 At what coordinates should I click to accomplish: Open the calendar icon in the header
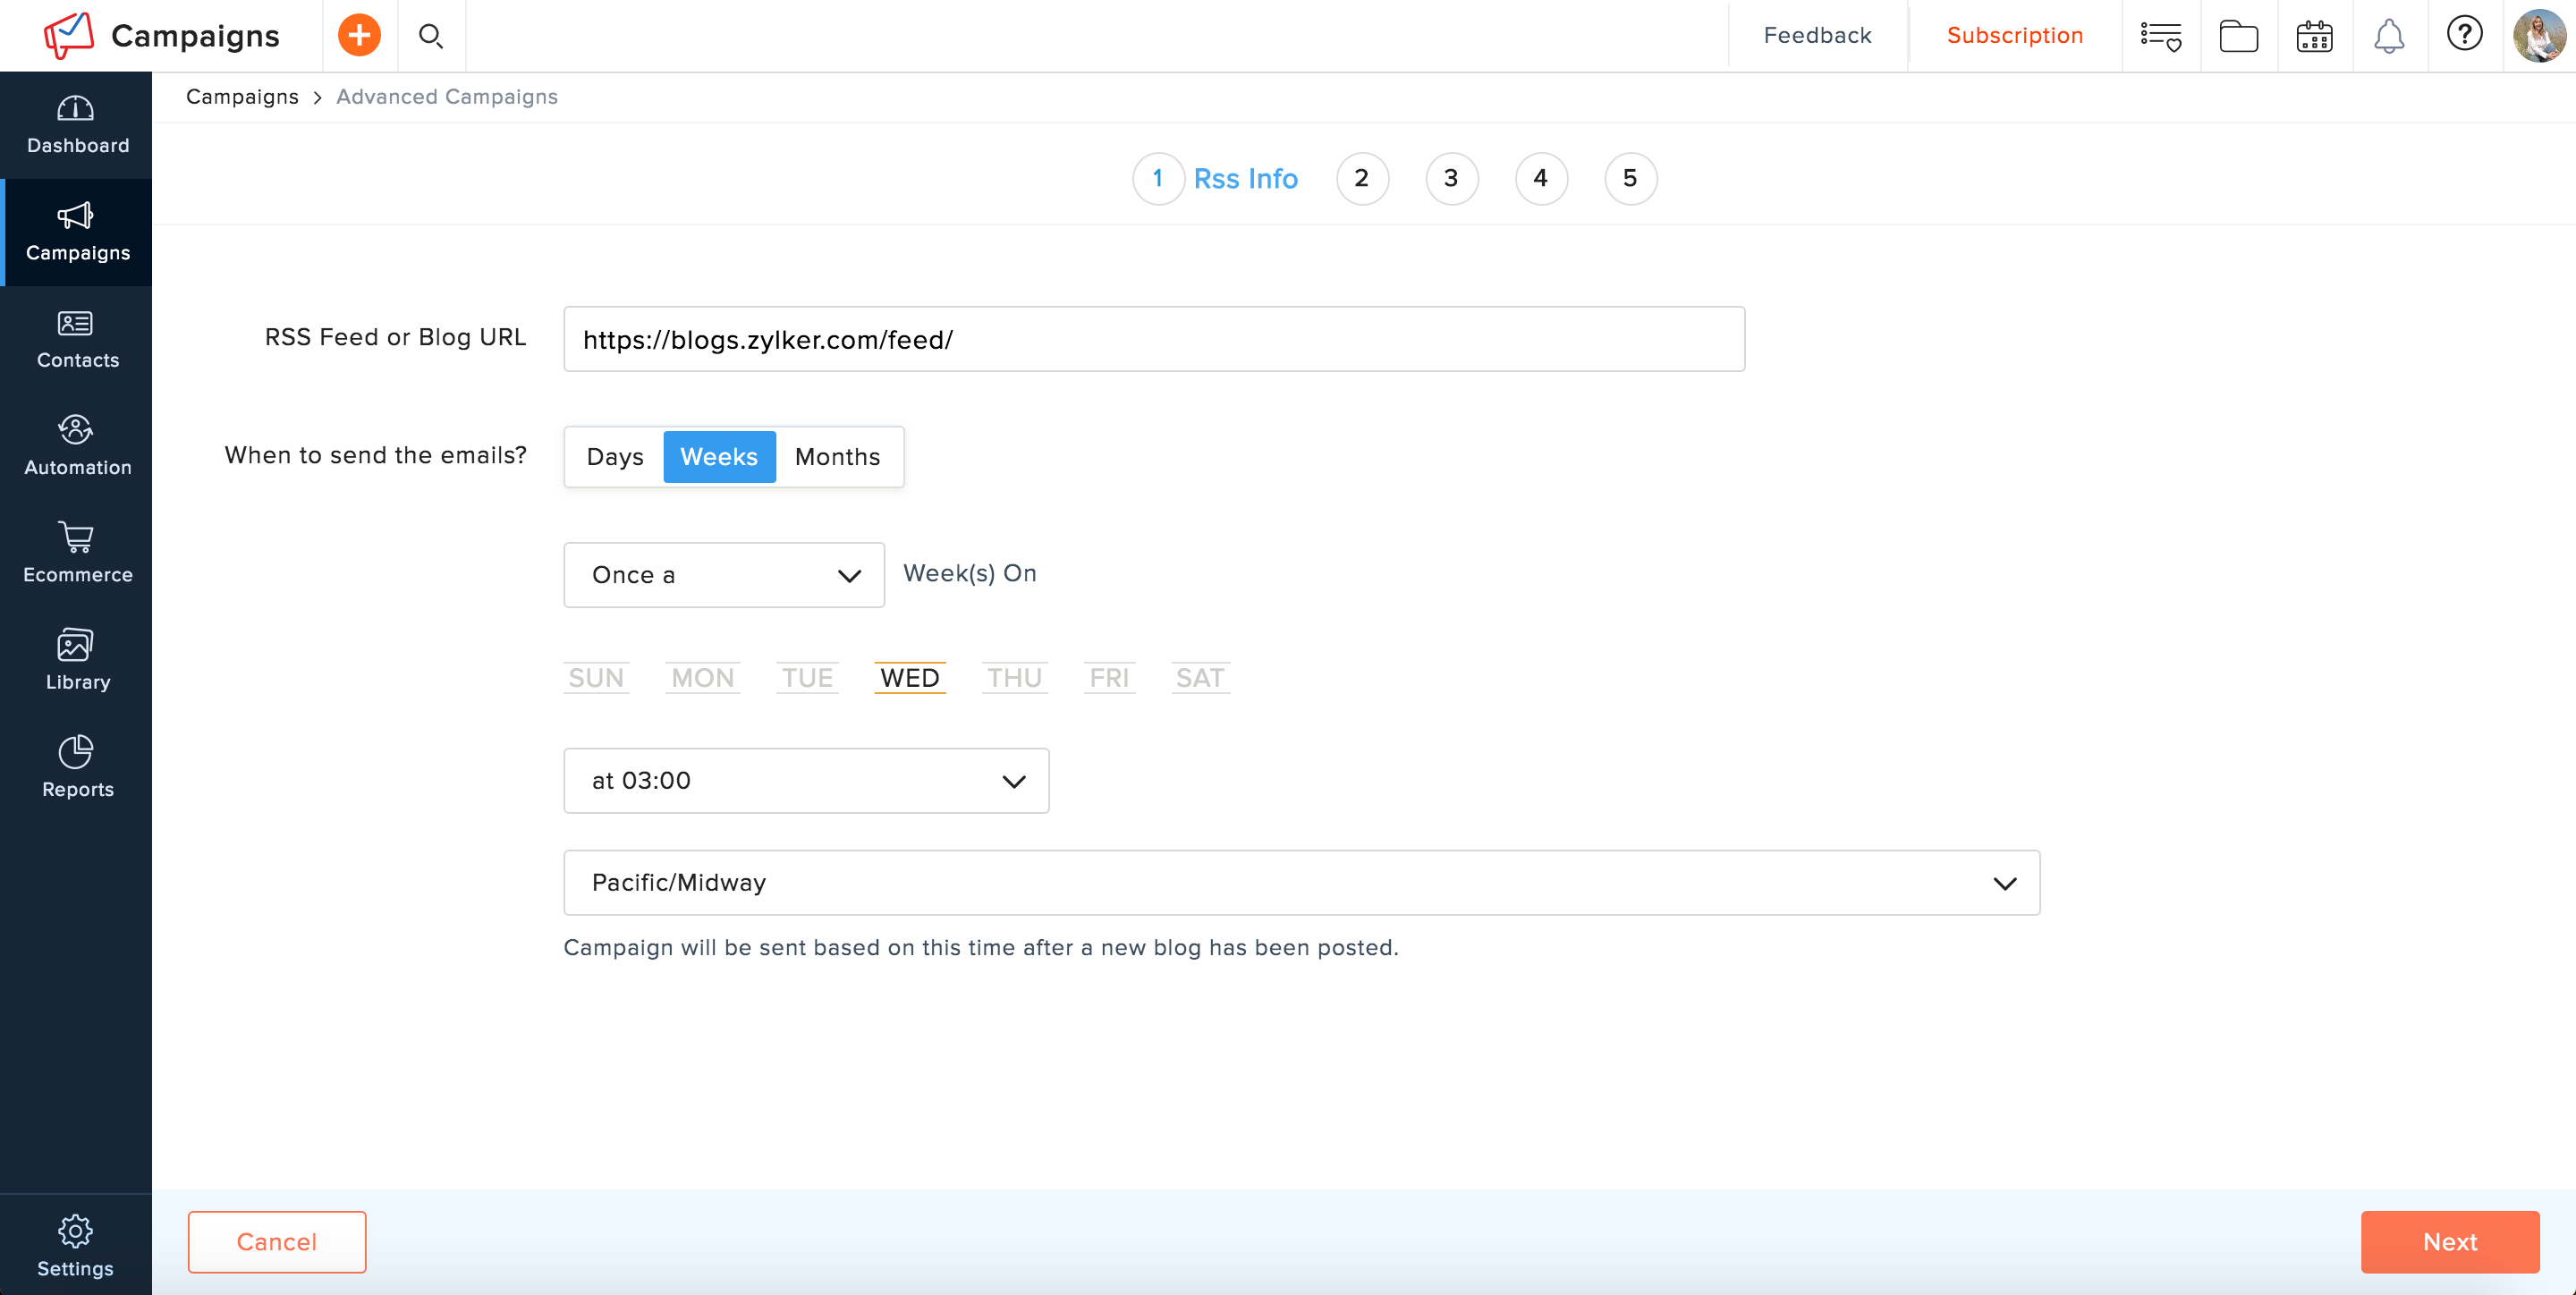(x=2314, y=36)
